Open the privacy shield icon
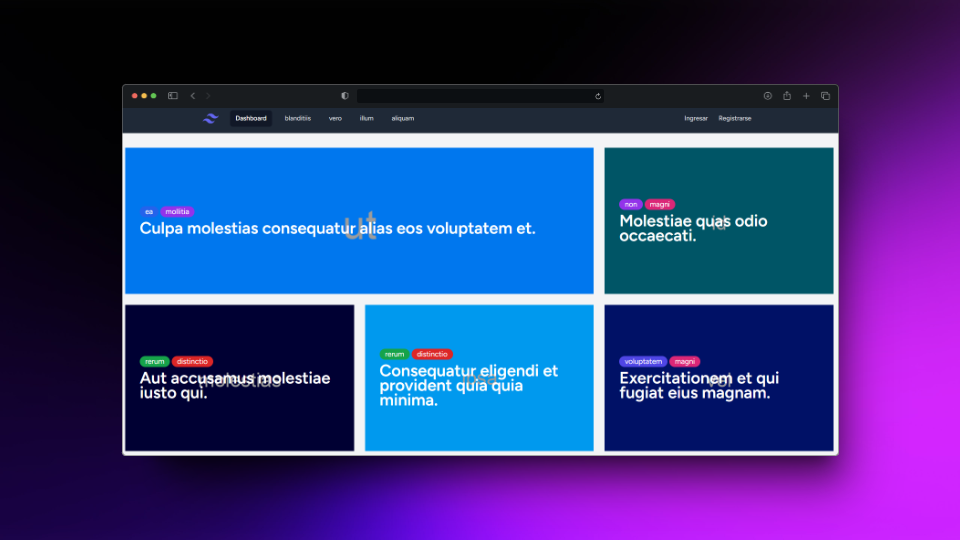960x540 pixels. click(x=345, y=96)
